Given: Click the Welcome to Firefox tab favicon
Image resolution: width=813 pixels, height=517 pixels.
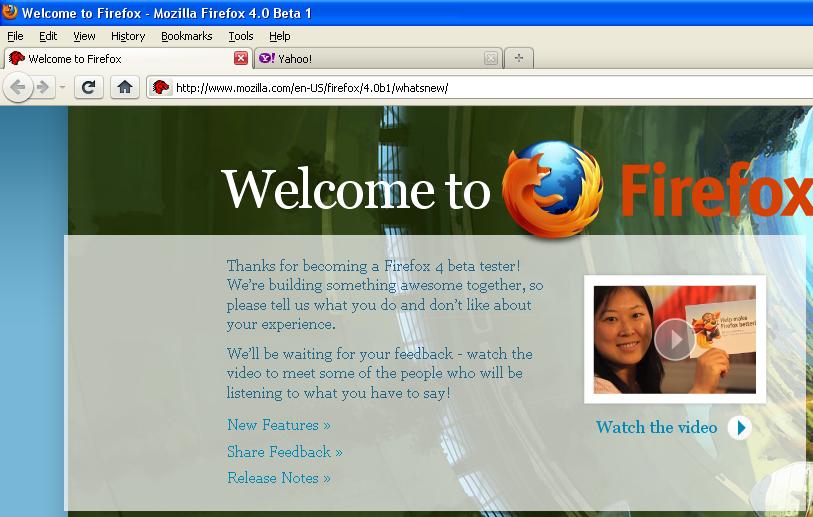Looking at the screenshot, I should pos(17,58).
